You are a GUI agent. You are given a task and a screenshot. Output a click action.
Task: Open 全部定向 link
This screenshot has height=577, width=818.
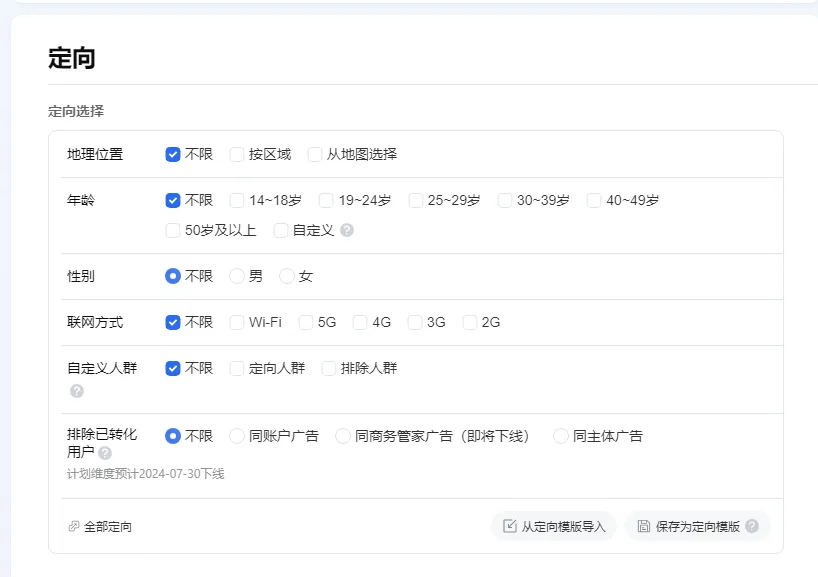105,525
